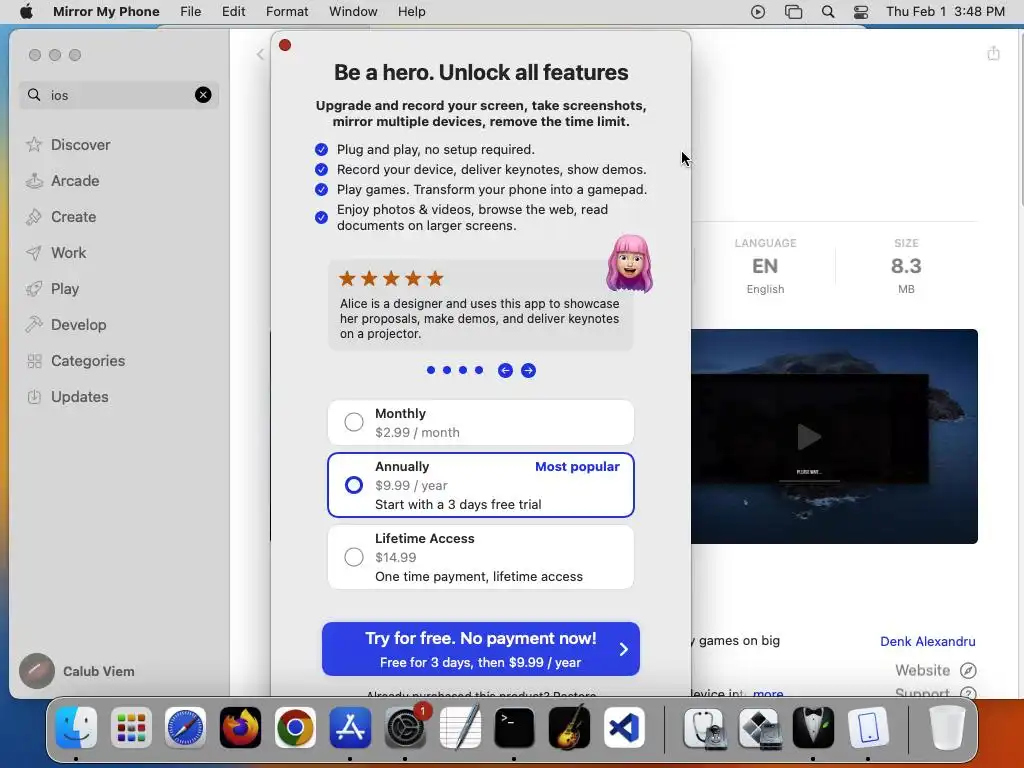The height and width of the screenshot is (768, 1024).
Task: Go back with App Store chevron
Action: [260, 54]
